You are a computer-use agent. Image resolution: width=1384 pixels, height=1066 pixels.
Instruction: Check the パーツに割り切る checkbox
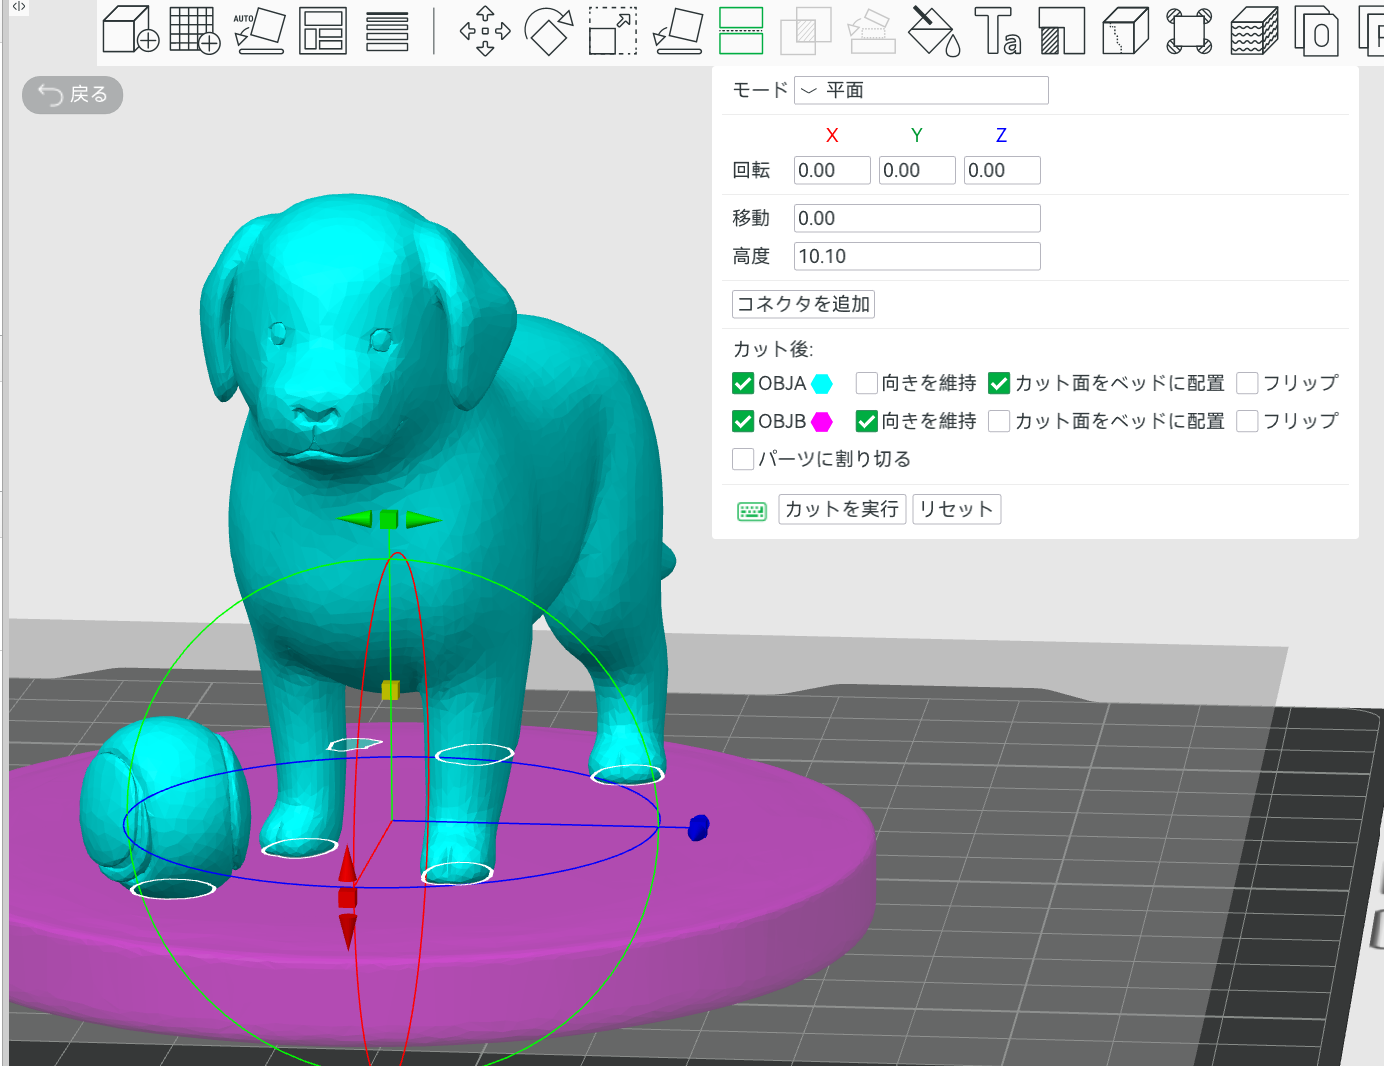coord(743,459)
